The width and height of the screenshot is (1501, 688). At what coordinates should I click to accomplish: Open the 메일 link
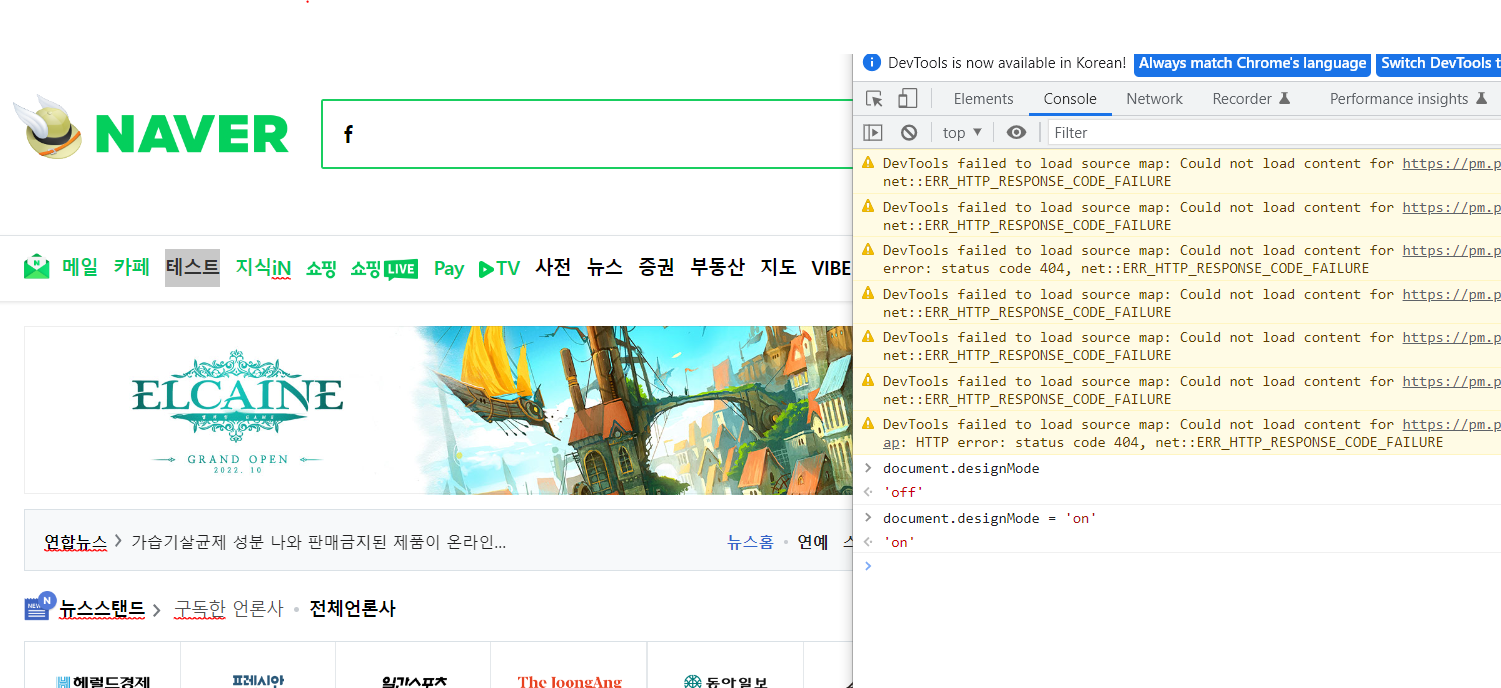(80, 267)
